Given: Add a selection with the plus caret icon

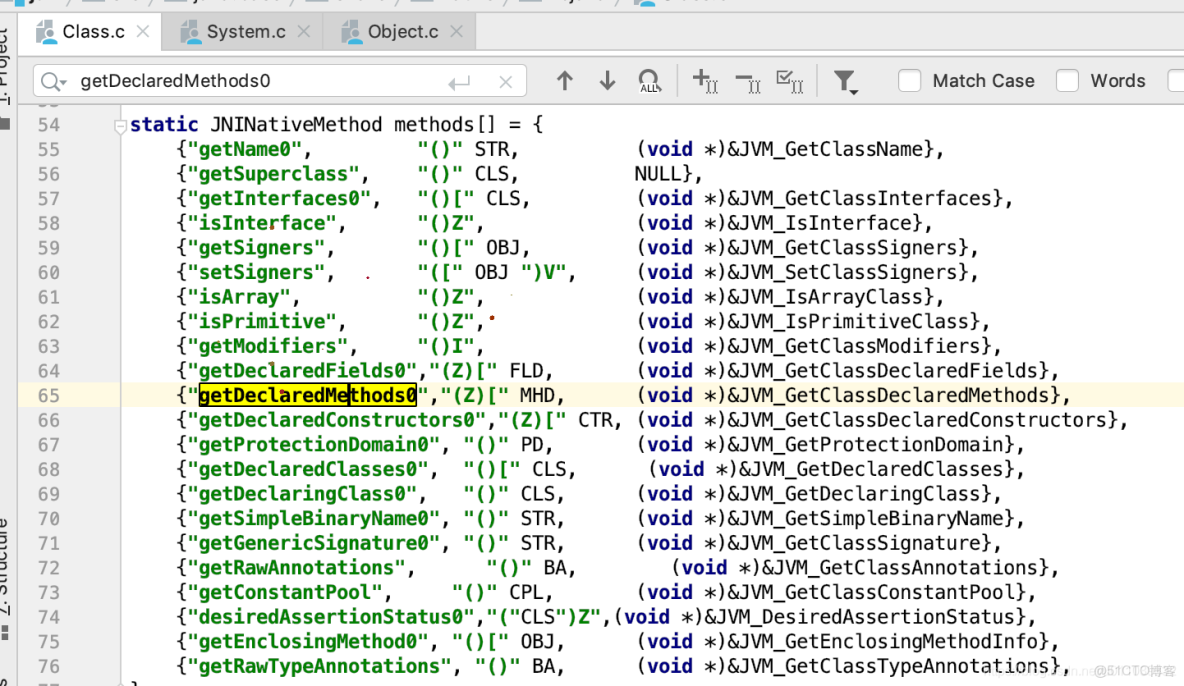Looking at the screenshot, I should 706,80.
